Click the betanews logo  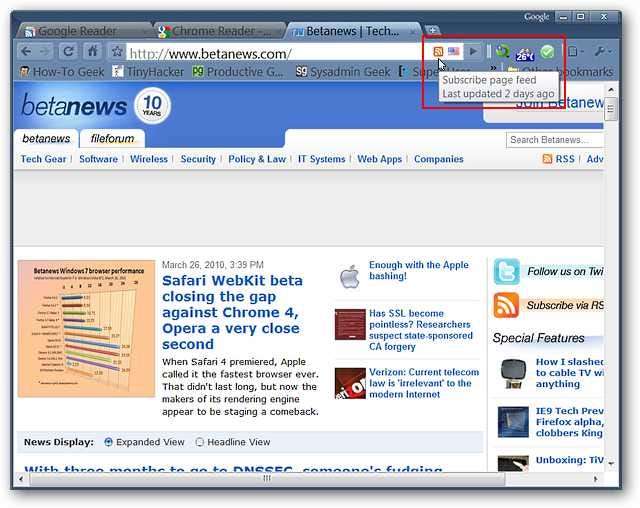click(74, 106)
